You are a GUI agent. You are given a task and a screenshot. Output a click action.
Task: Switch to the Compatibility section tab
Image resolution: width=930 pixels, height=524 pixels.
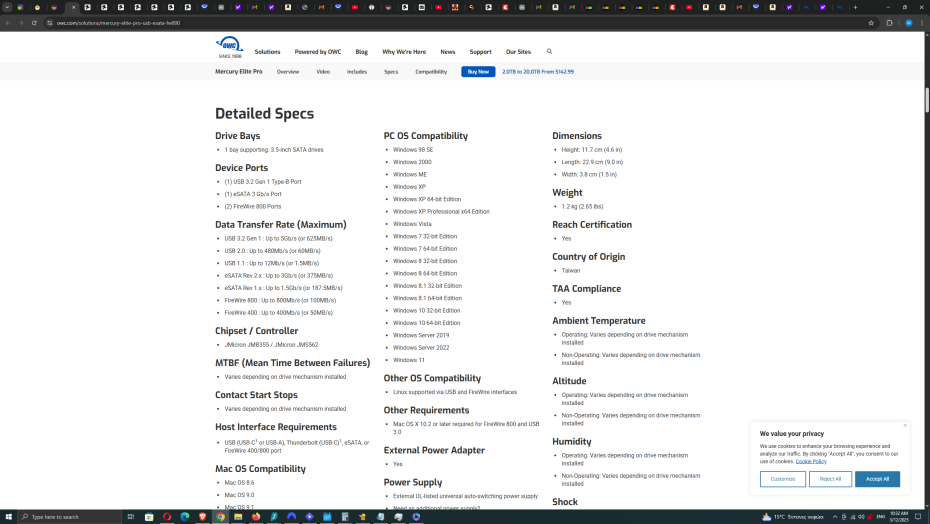(x=431, y=72)
